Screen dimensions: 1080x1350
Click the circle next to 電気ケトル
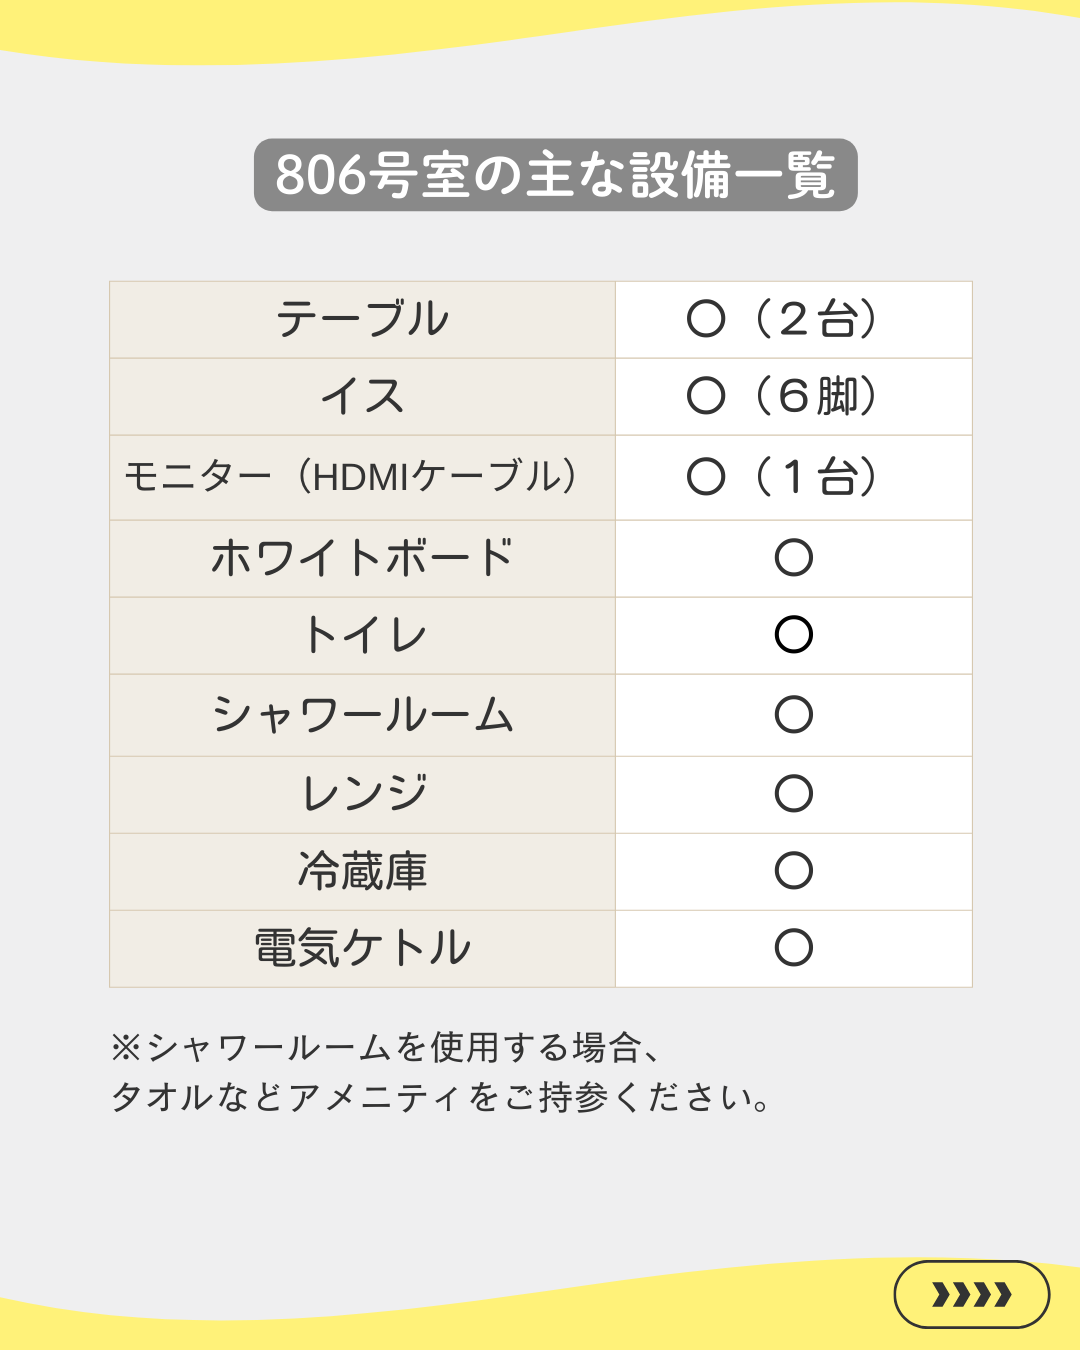(794, 947)
